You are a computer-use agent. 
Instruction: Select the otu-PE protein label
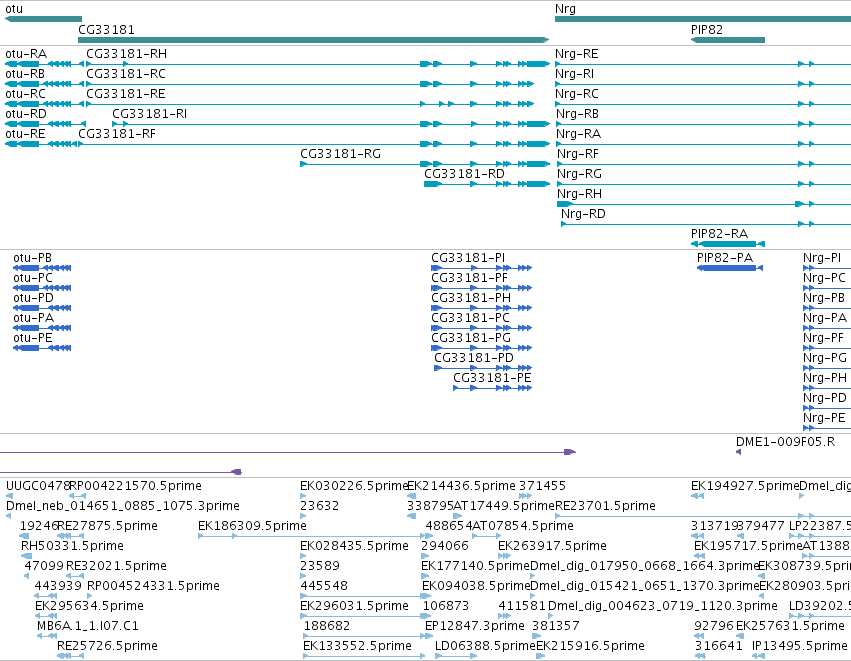click(33, 338)
